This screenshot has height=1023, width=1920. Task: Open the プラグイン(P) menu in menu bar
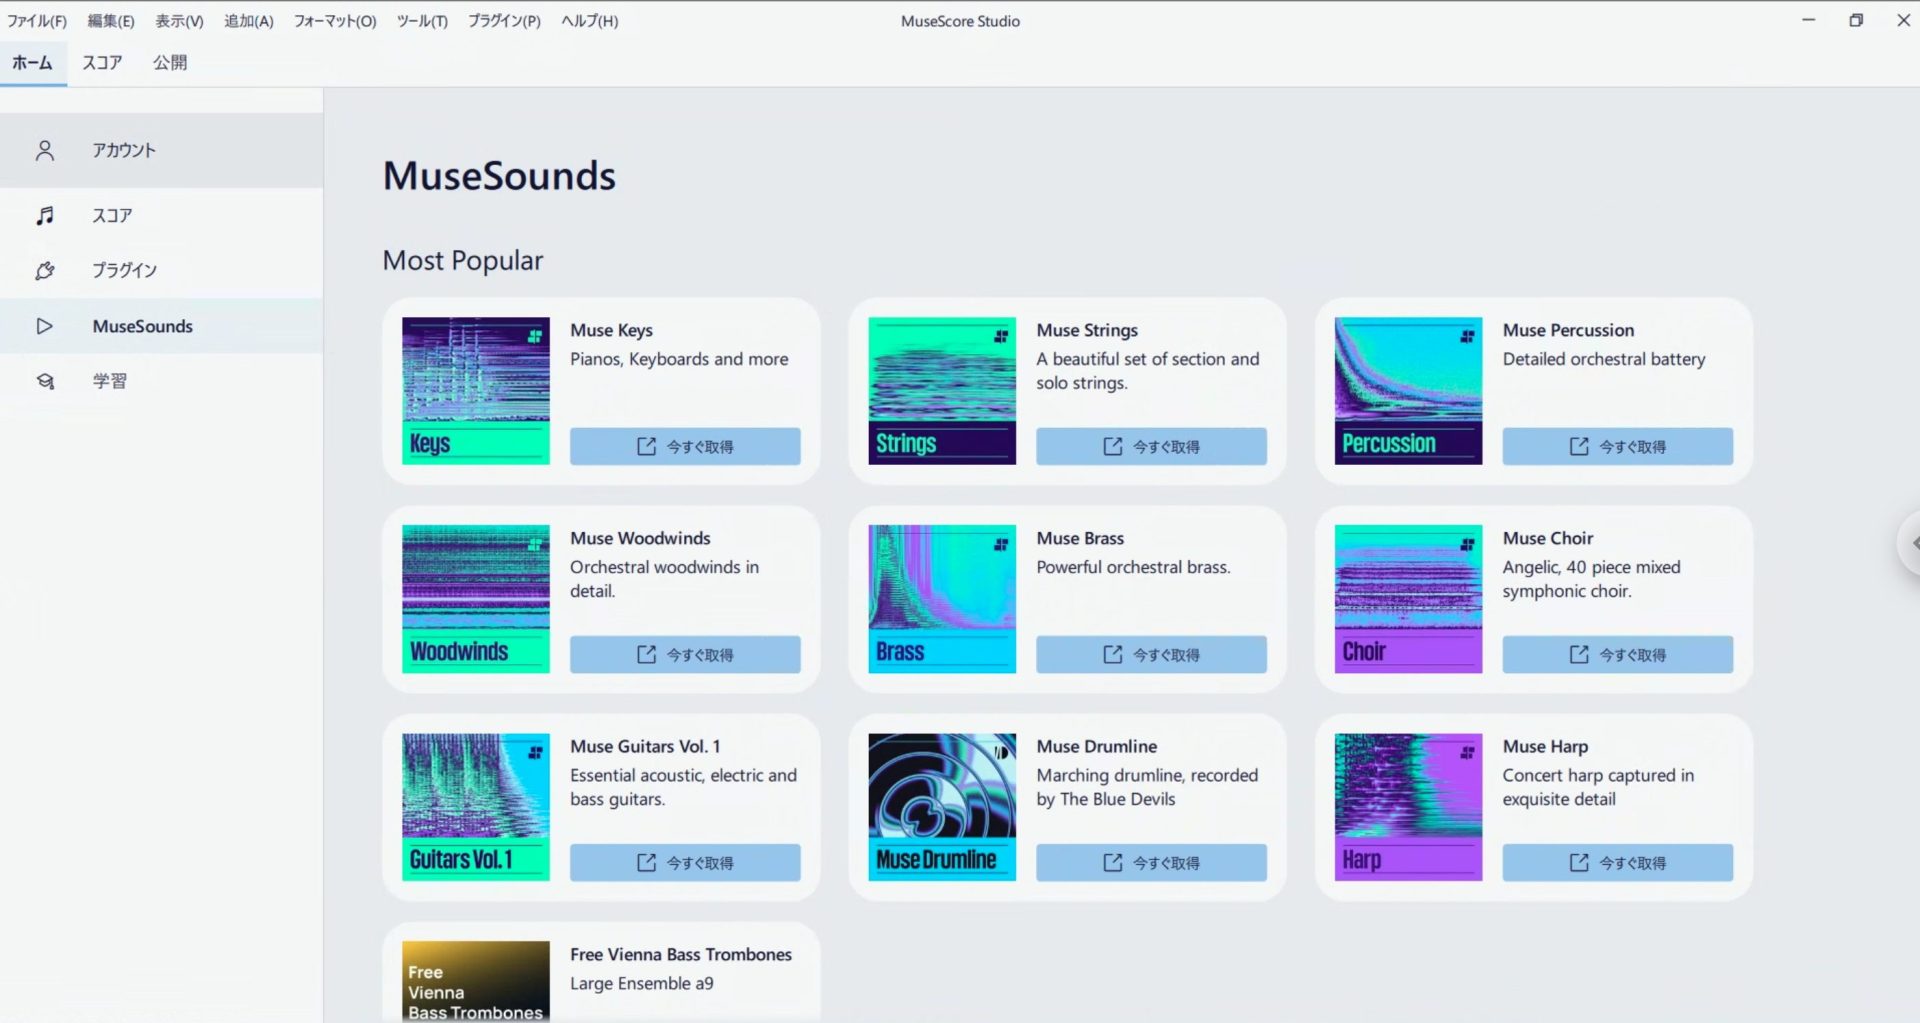tap(504, 21)
